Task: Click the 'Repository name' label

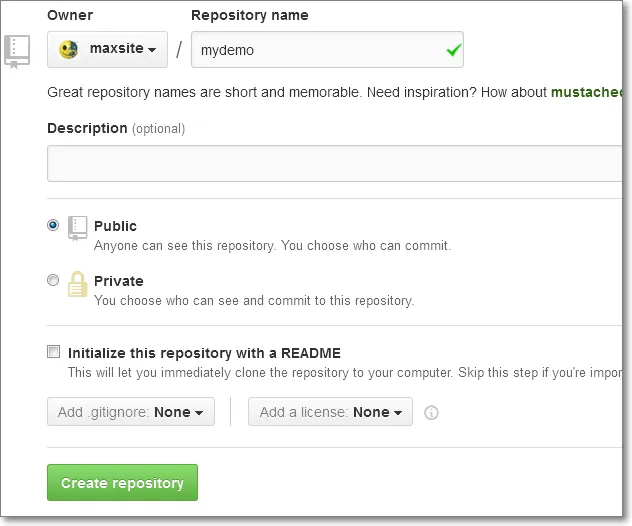Action: (249, 15)
